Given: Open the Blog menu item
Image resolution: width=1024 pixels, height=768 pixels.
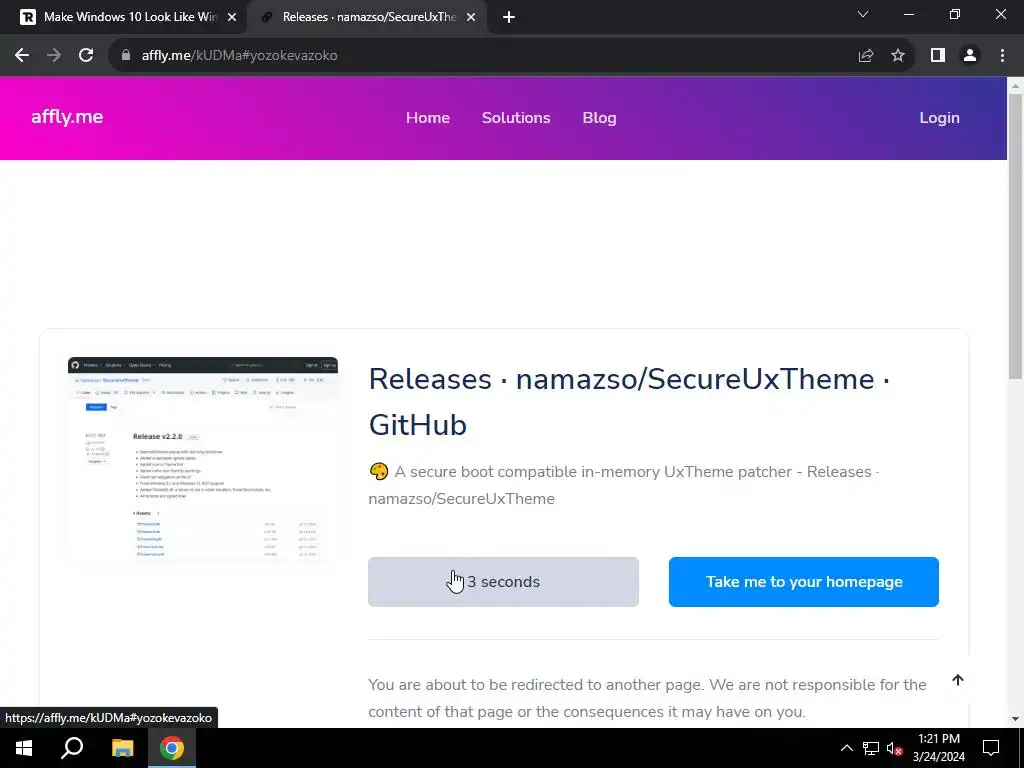Looking at the screenshot, I should (600, 118).
